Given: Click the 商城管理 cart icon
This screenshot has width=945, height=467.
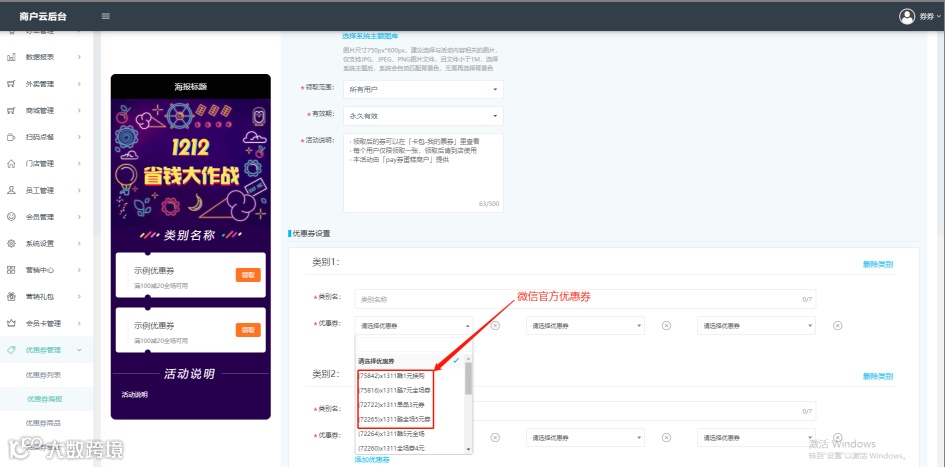Looking at the screenshot, I should tap(11, 110).
